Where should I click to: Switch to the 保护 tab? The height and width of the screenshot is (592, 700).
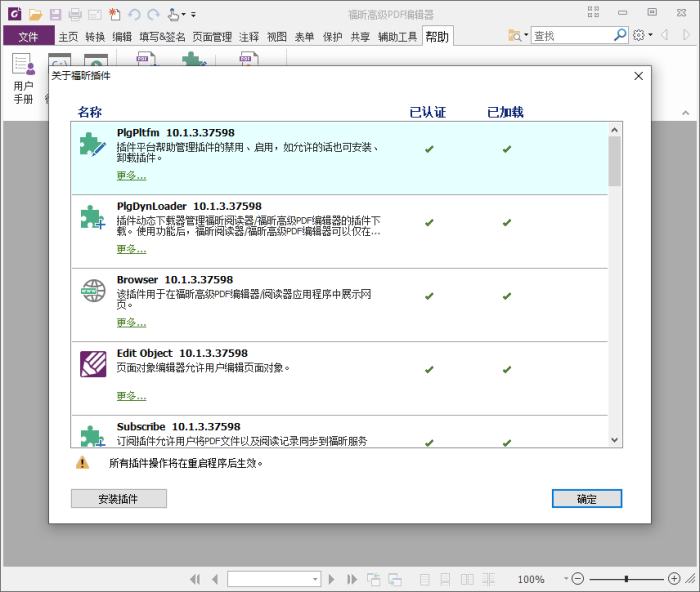click(332, 37)
